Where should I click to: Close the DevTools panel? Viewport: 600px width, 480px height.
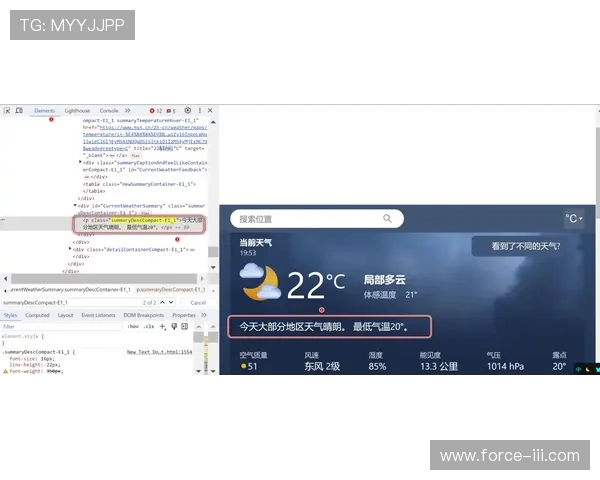(x=210, y=110)
